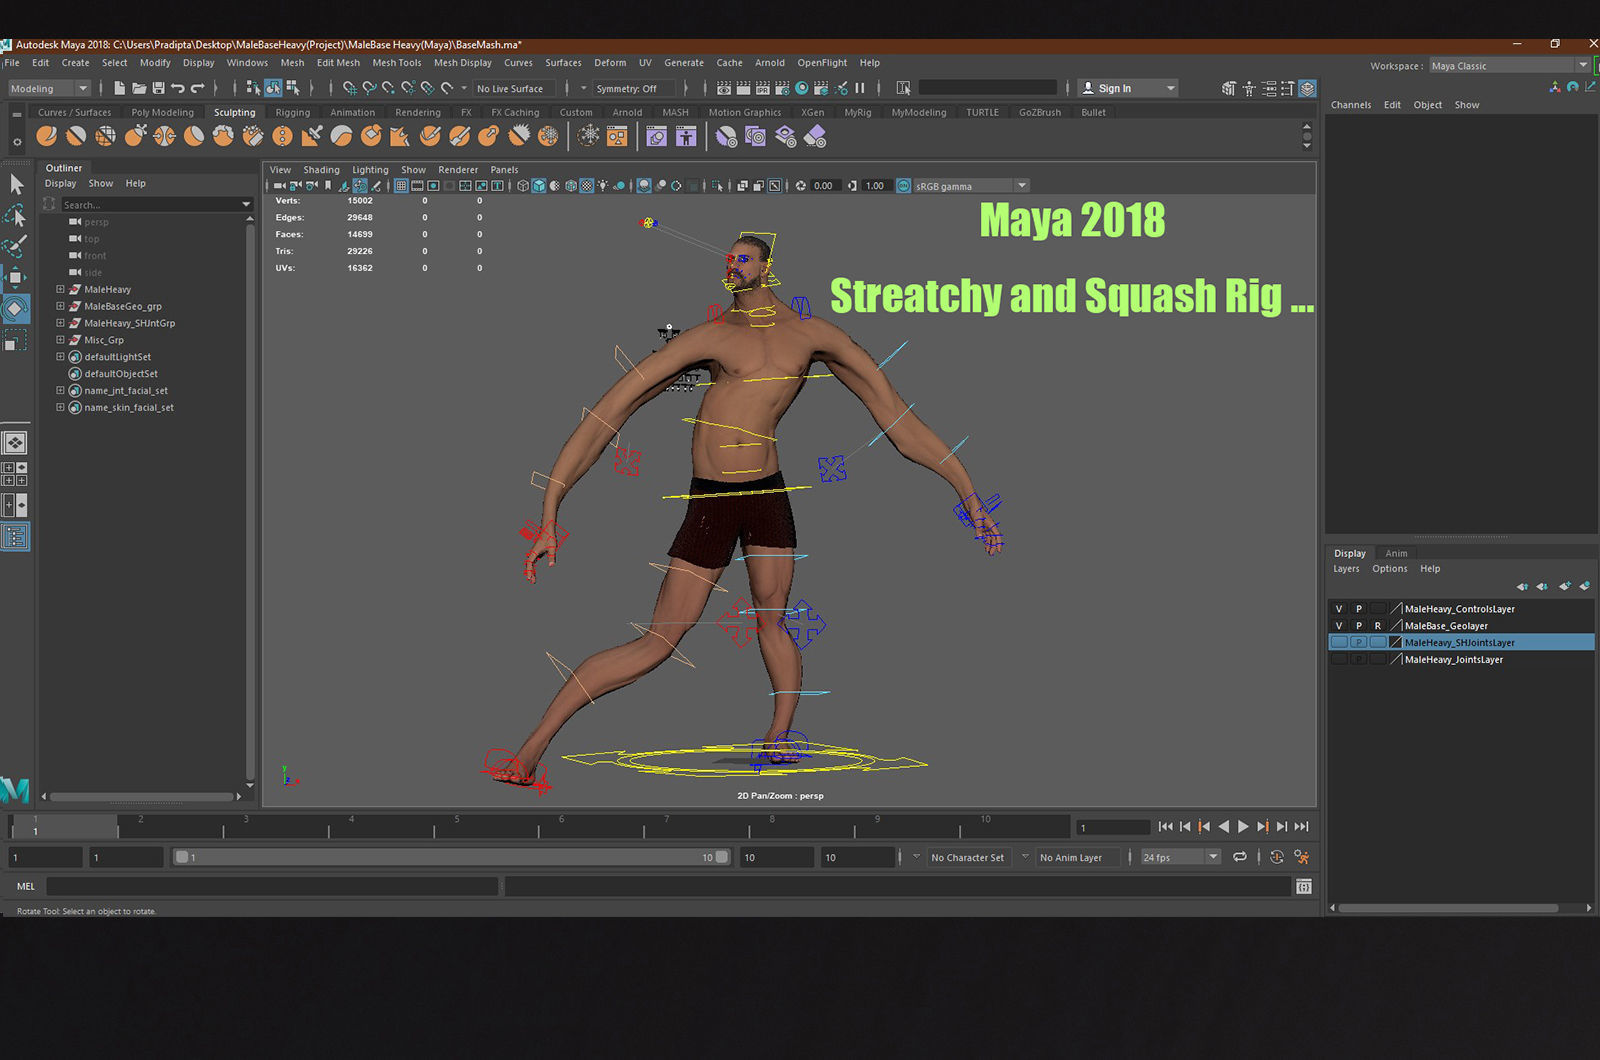Undo the last action with toolbar arrow
The height and width of the screenshot is (1060, 1600).
pyautogui.click(x=178, y=88)
